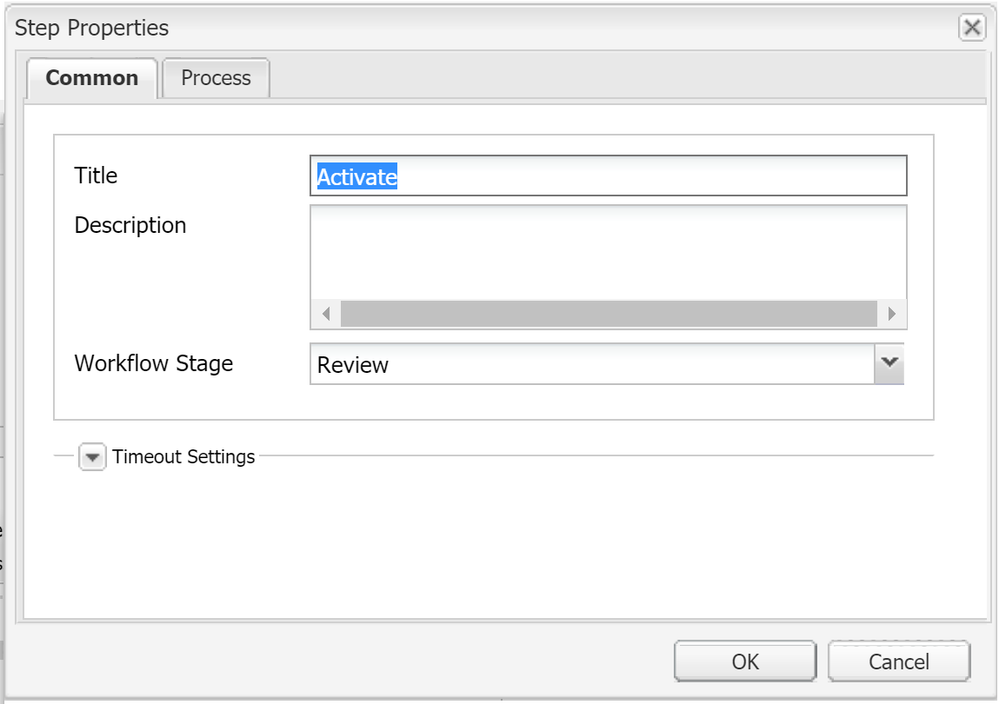The height and width of the screenshot is (704, 999).
Task: Click the Step Properties title bar text
Action: pyautogui.click(x=92, y=28)
